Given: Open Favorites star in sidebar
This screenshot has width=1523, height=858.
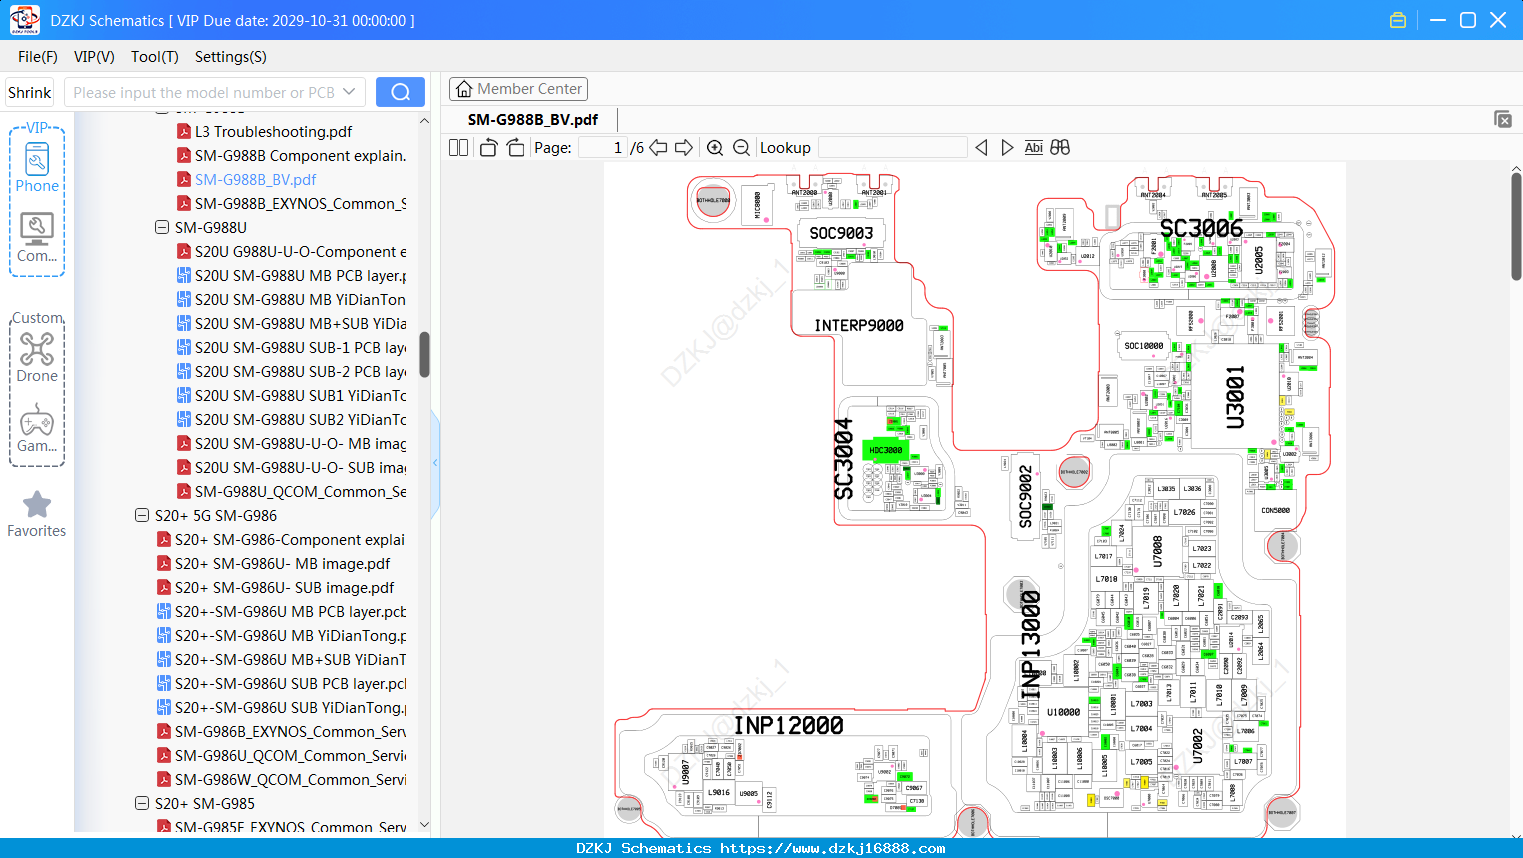Looking at the screenshot, I should 37,514.
